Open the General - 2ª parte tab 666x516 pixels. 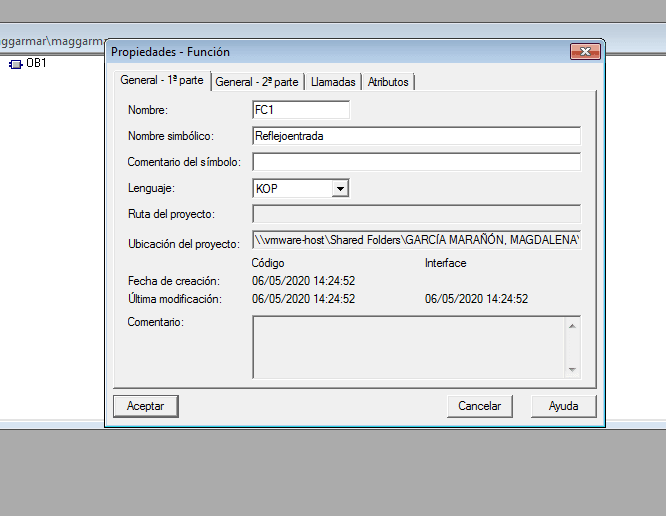[x=257, y=82]
